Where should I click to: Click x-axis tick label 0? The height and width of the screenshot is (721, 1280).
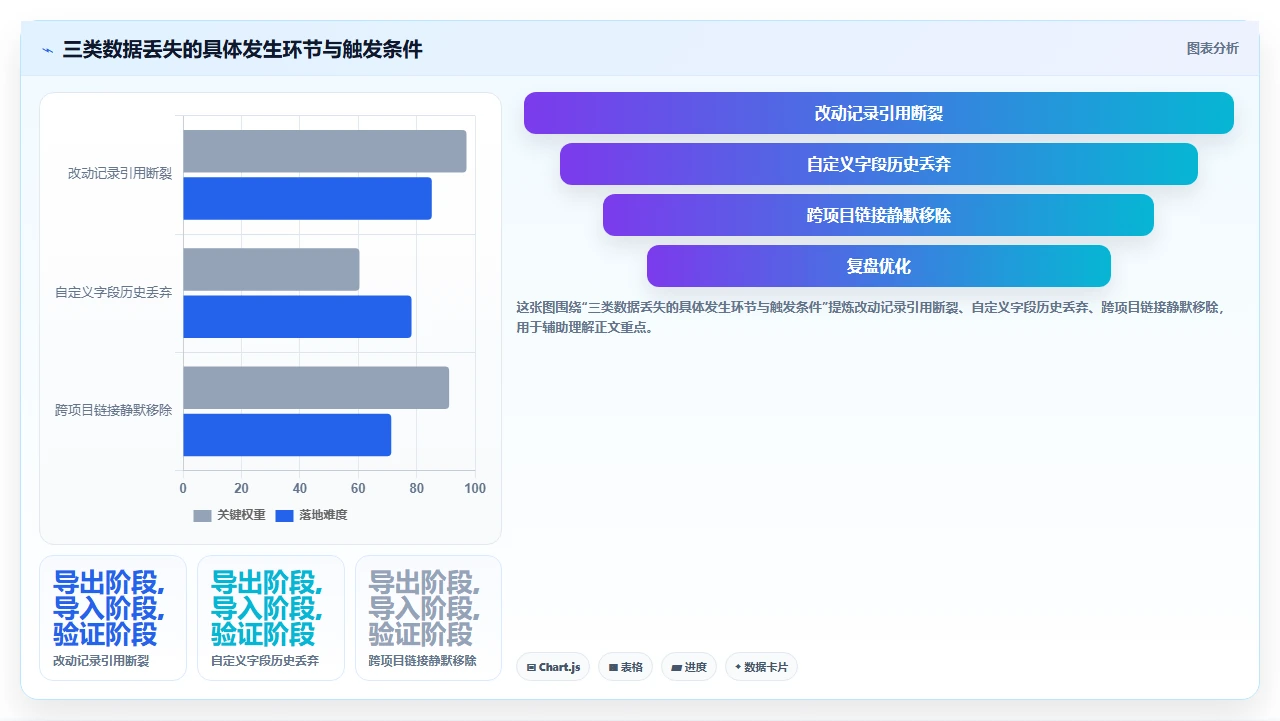pyautogui.click(x=183, y=489)
